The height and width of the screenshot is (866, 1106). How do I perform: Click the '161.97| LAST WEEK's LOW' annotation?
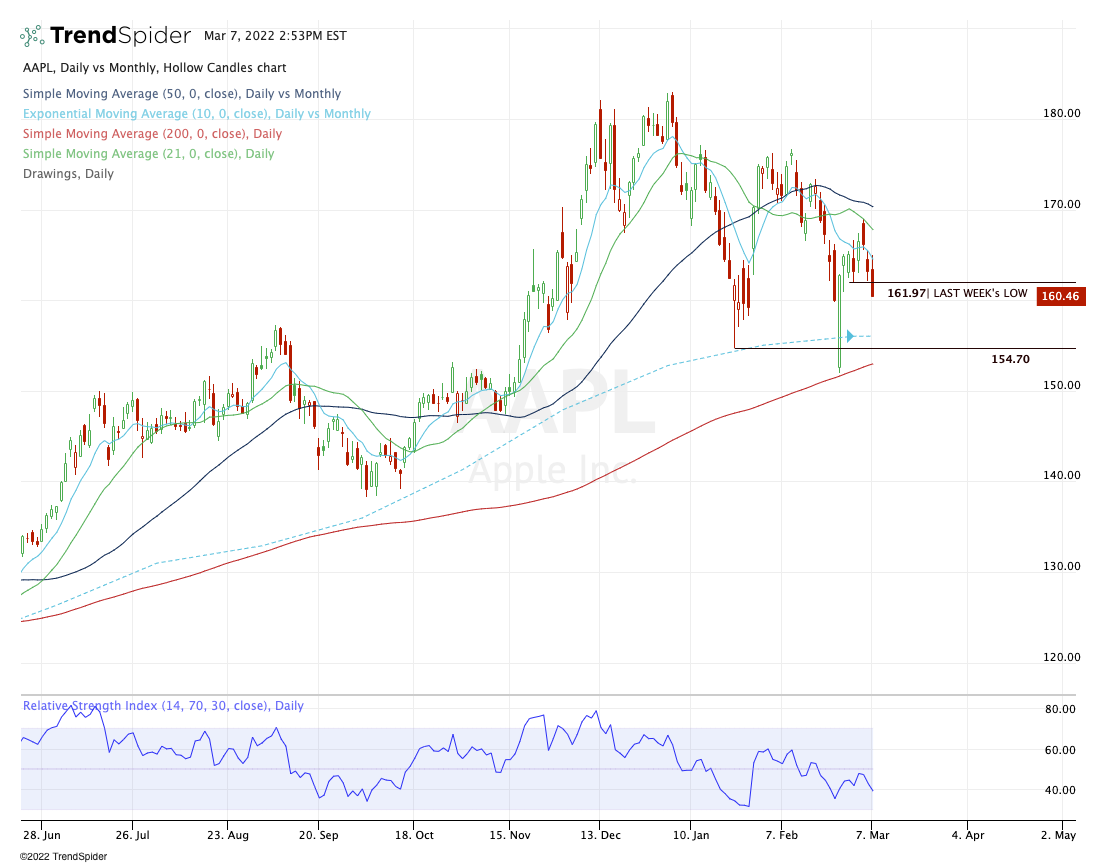pos(957,293)
